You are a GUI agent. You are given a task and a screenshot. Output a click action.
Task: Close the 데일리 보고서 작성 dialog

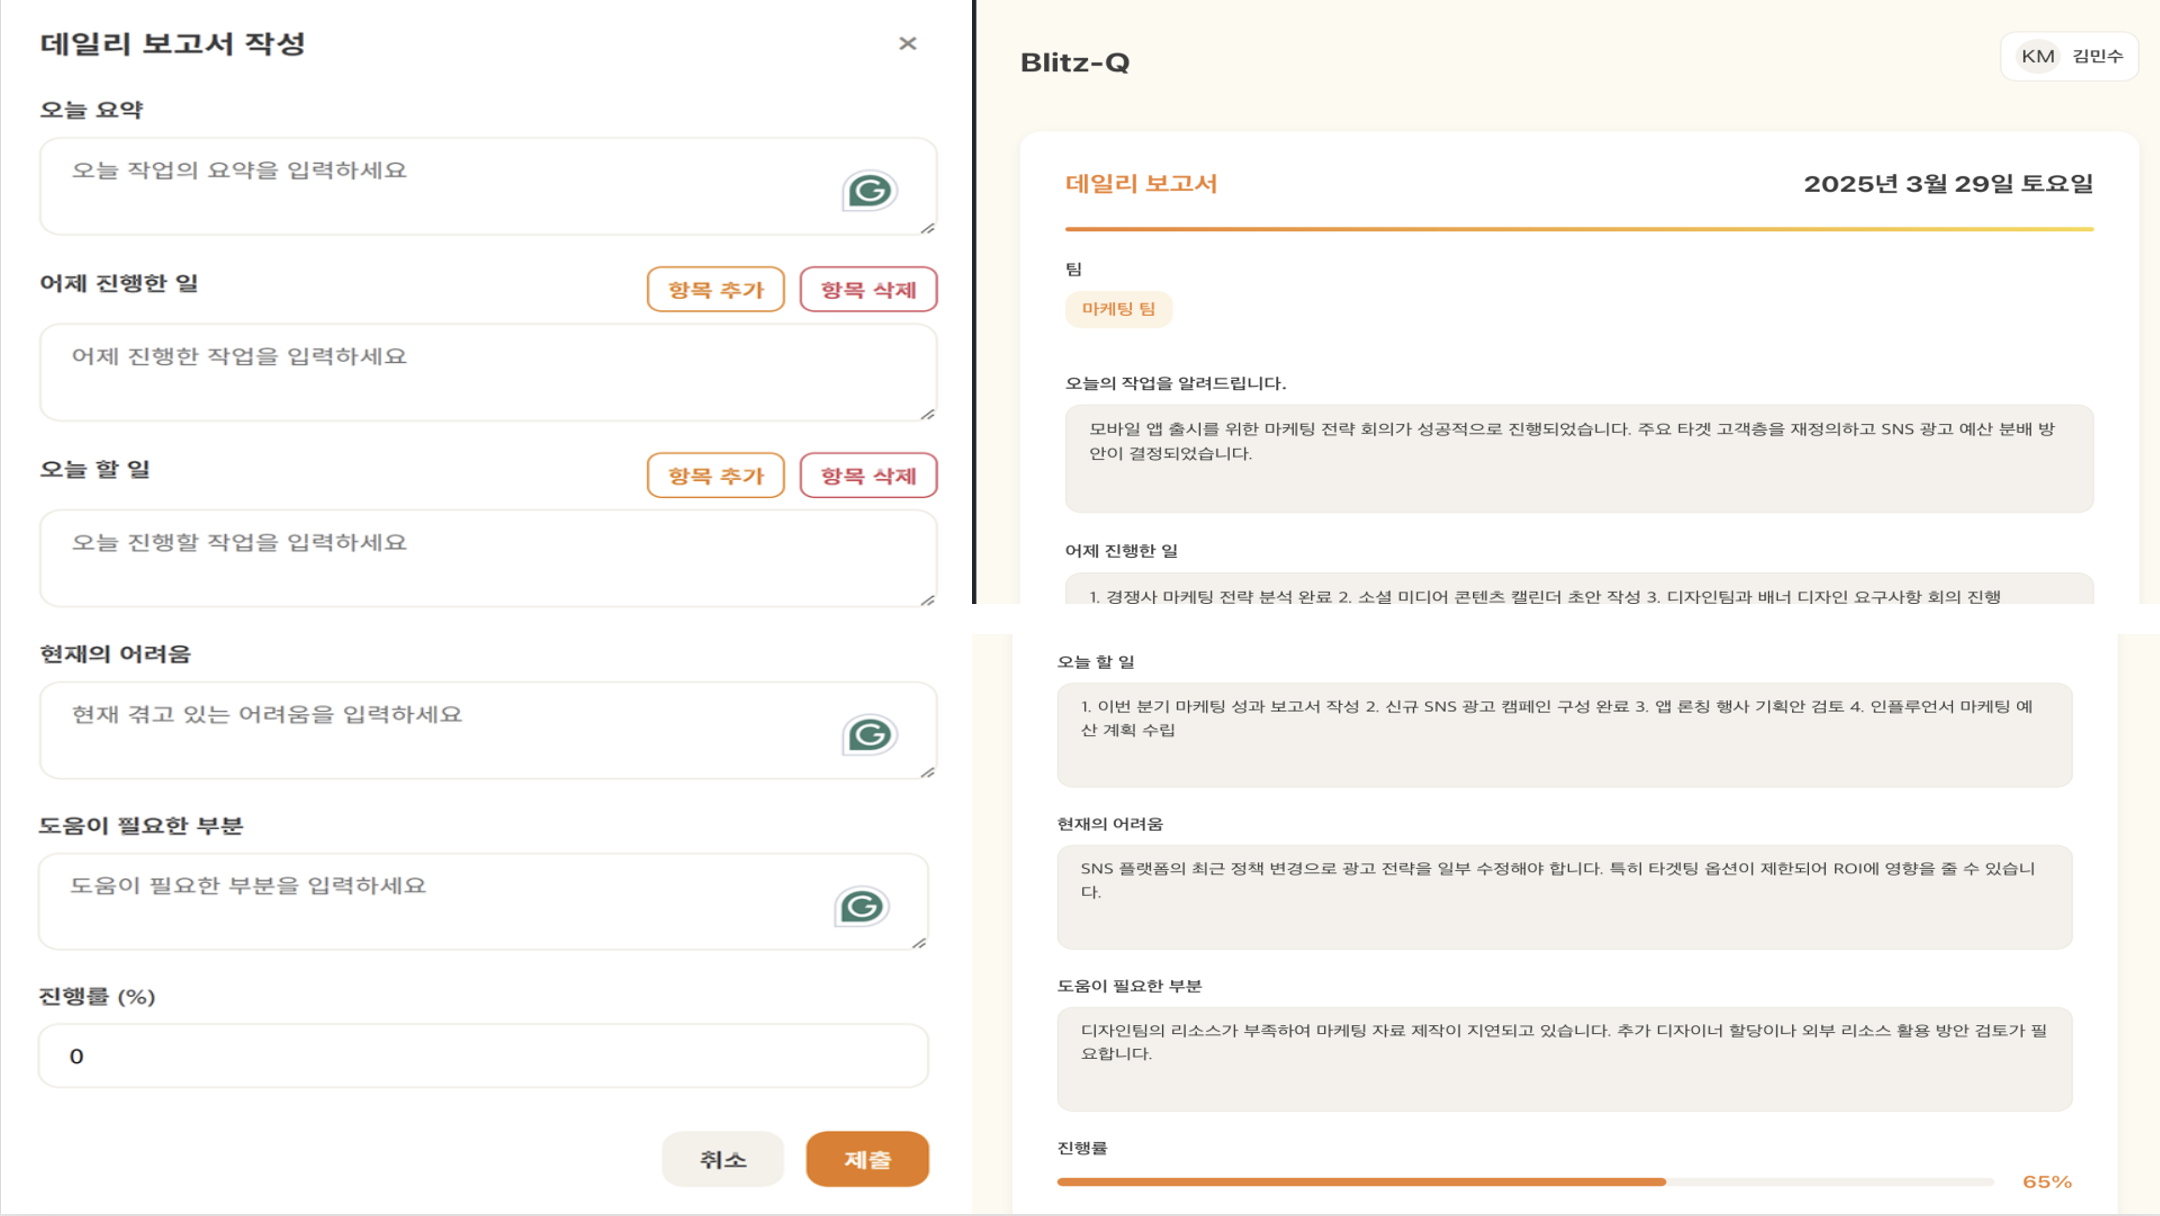pyautogui.click(x=907, y=43)
